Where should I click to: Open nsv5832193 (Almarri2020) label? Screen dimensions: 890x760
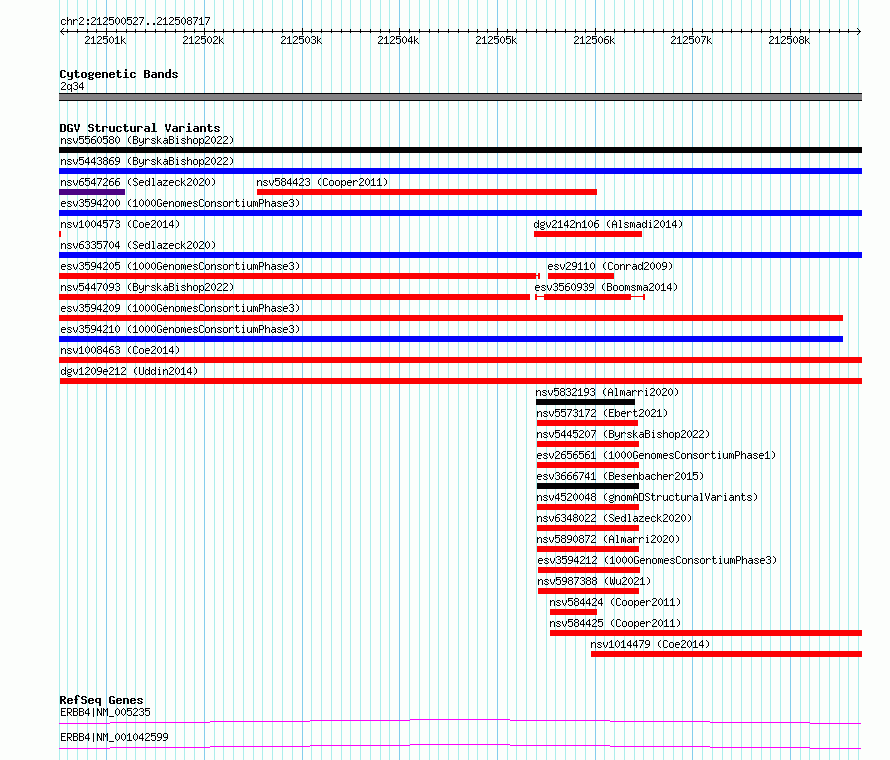[x=607, y=392]
